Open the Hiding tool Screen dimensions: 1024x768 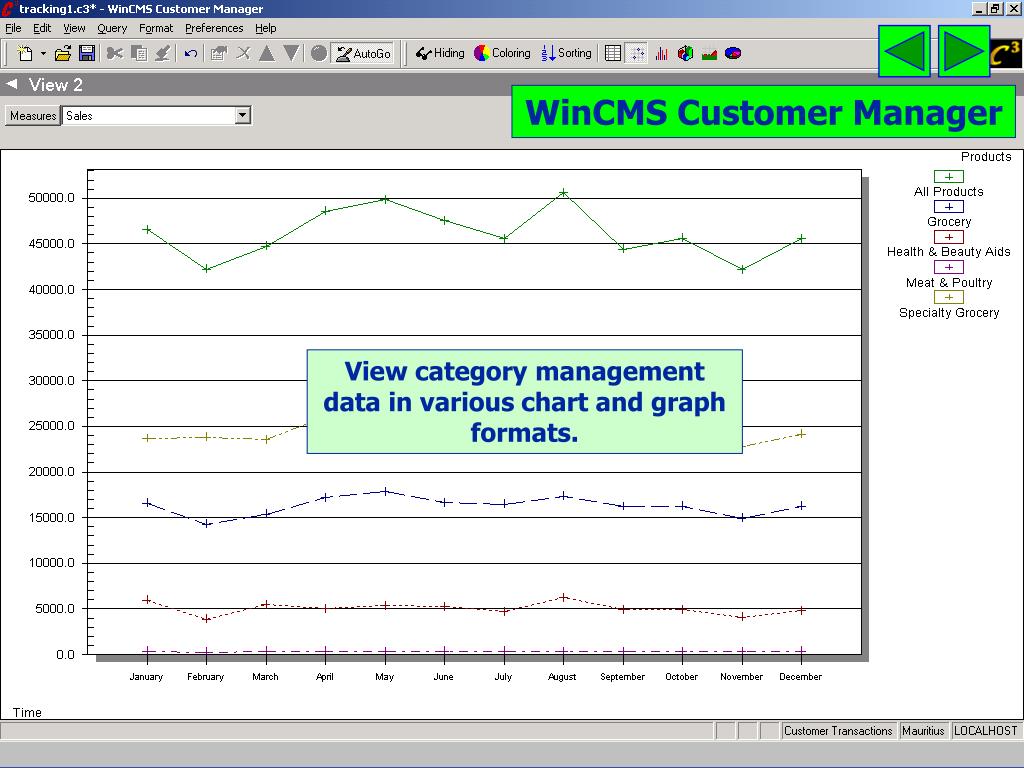[440, 54]
